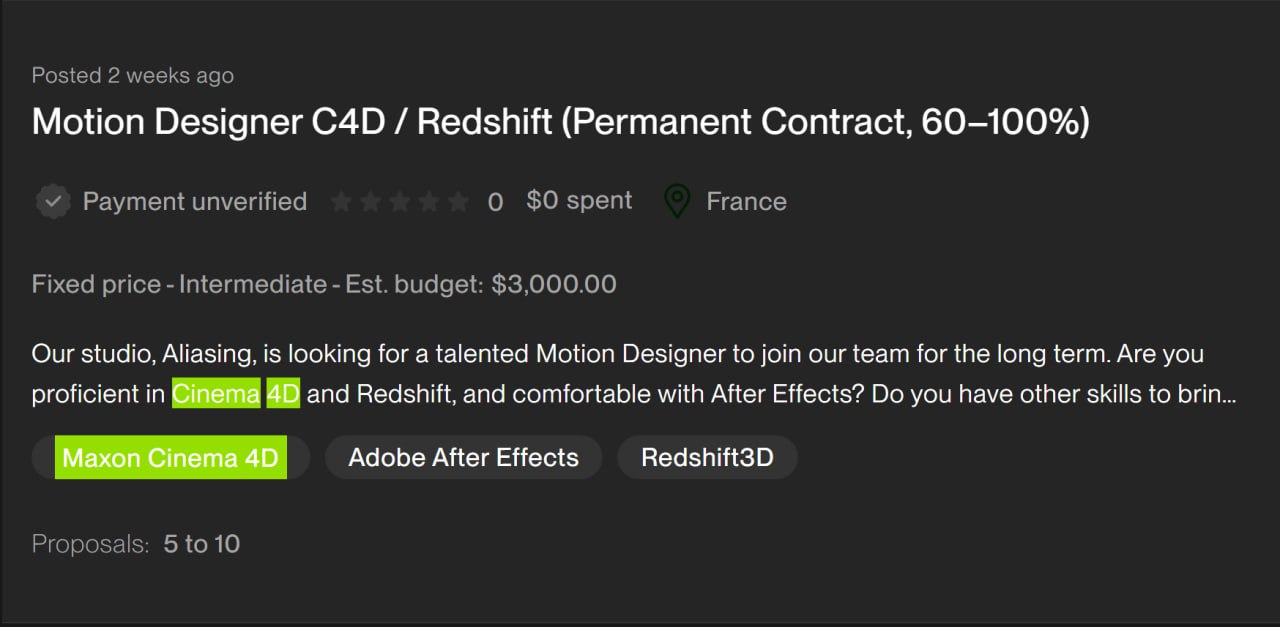Image resolution: width=1280 pixels, height=627 pixels.
Task: Select the Maxon Cinema 4D skill tag
Action: point(170,458)
